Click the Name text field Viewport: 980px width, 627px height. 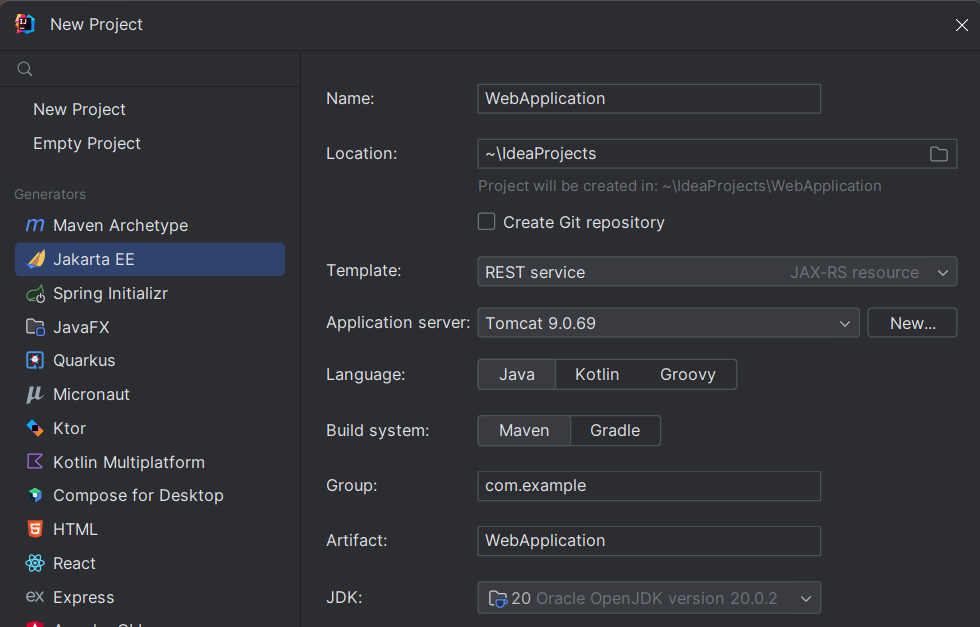pos(649,98)
